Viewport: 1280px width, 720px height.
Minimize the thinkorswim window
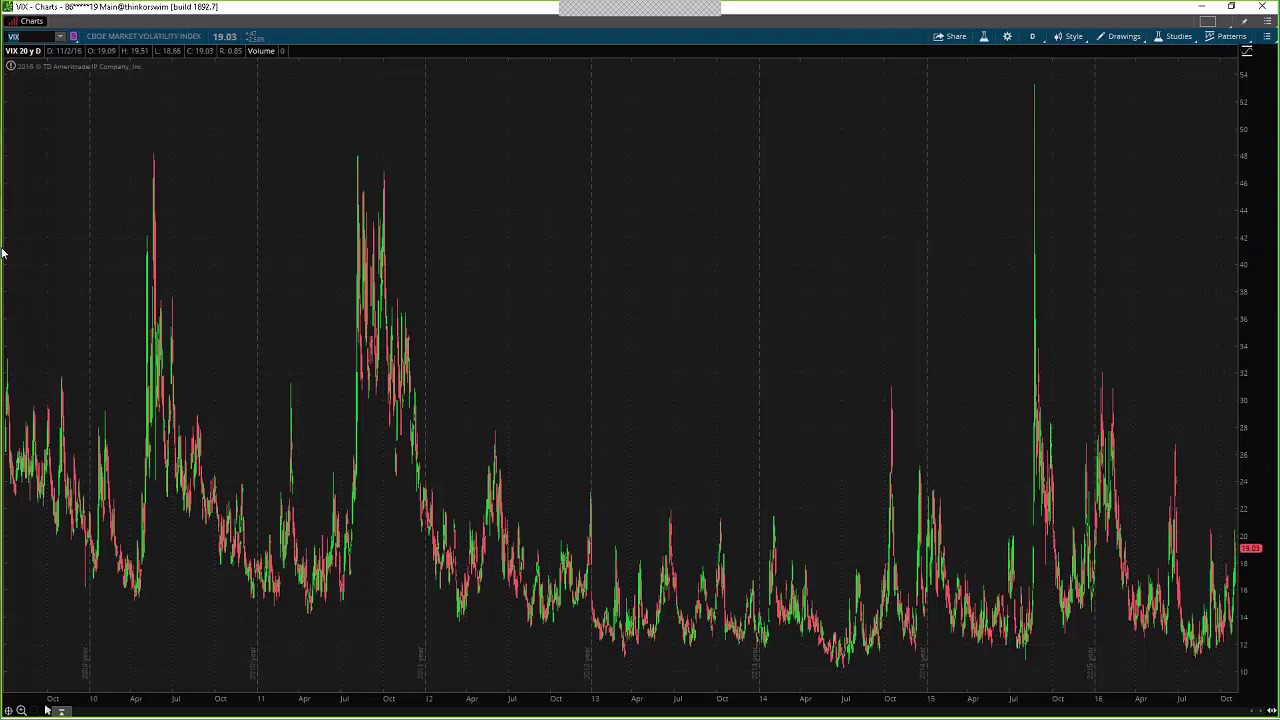tap(1201, 6)
